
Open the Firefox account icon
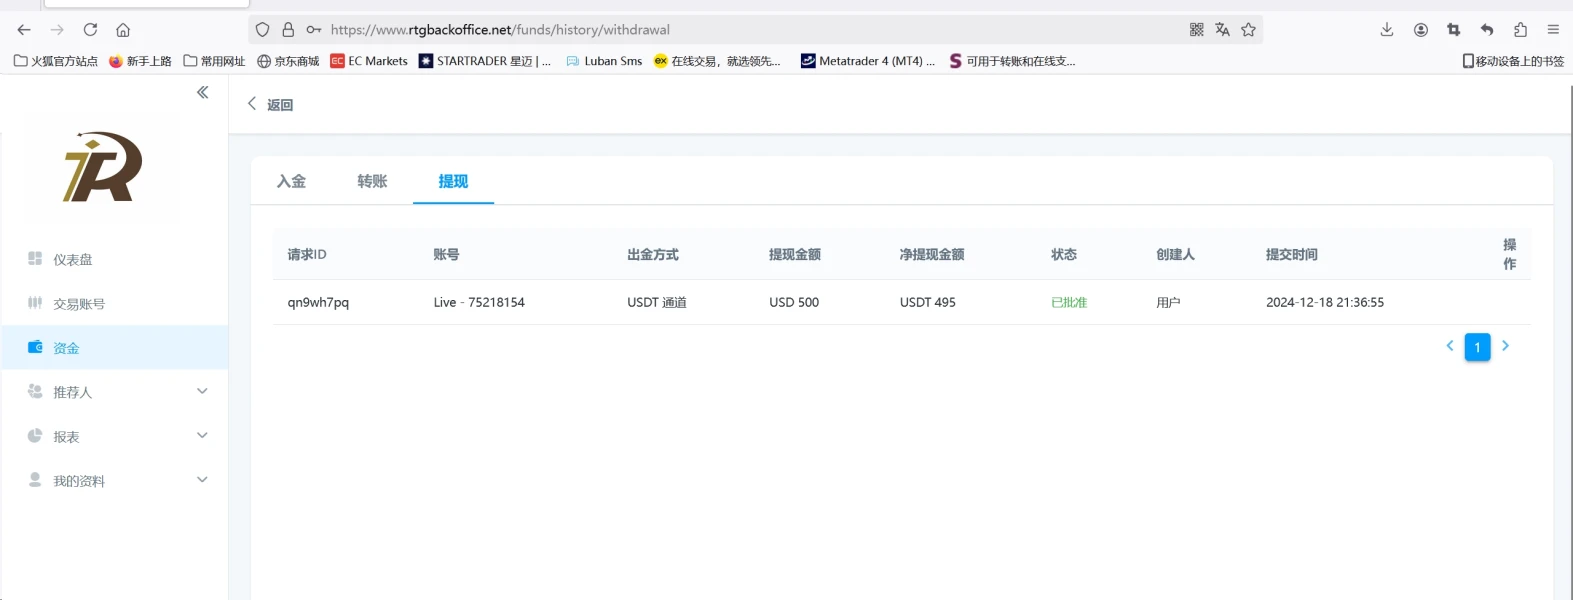click(1420, 30)
